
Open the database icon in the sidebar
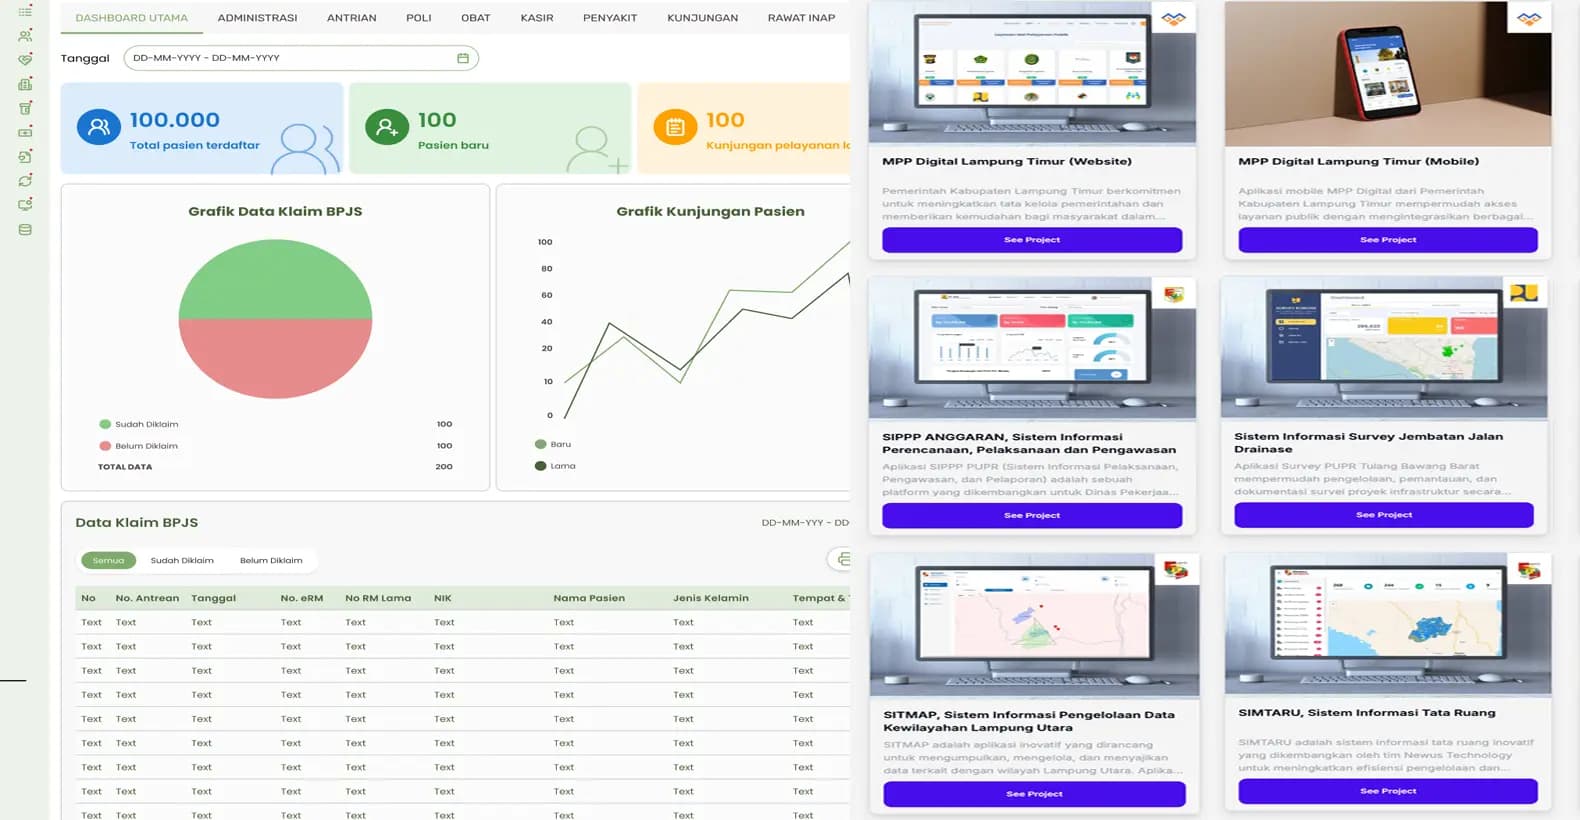(25, 229)
